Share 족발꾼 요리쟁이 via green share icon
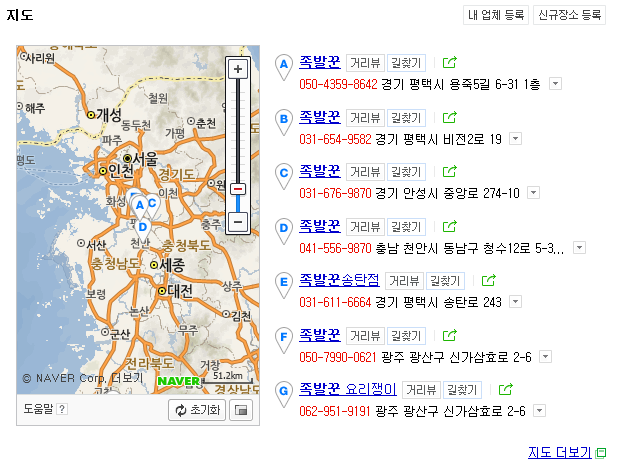 [x=505, y=389]
